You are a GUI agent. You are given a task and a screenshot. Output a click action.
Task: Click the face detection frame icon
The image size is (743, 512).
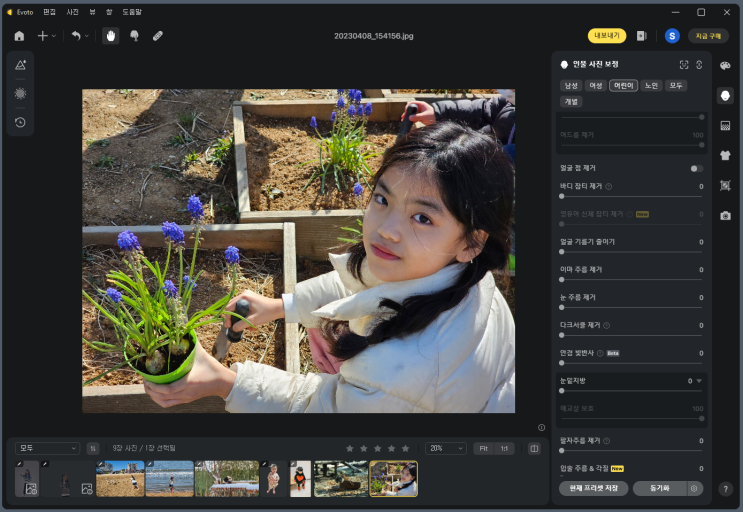(x=684, y=65)
